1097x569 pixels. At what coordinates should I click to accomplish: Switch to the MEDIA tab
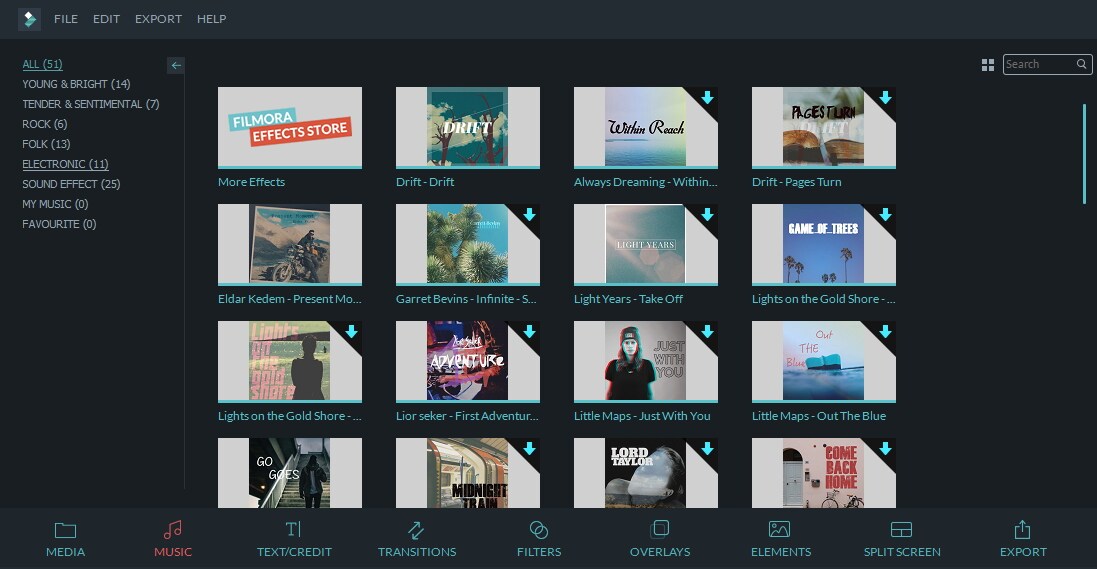click(x=65, y=539)
